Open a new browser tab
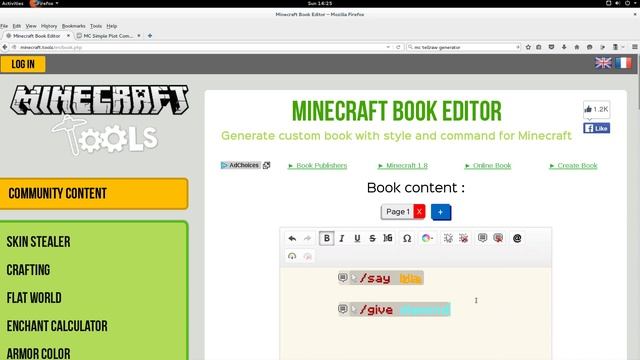This screenshot has height=360, width=640. (x=150, y=36)
